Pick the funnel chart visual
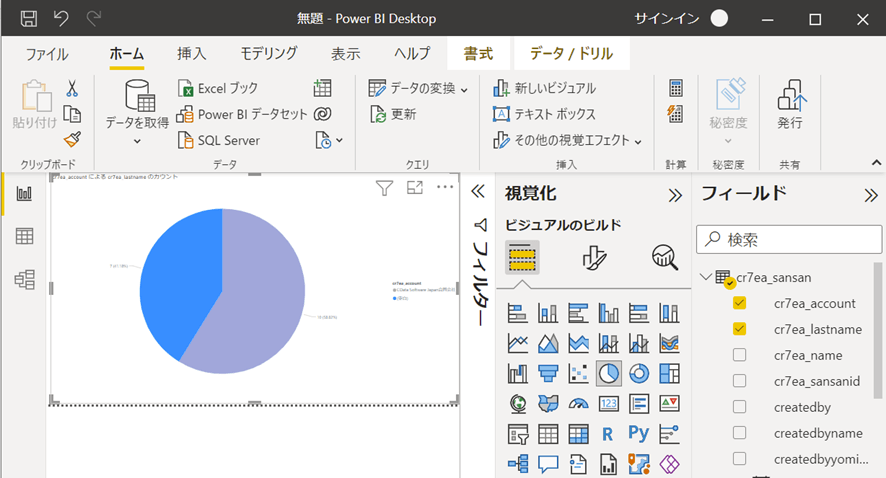 (548, 373)
